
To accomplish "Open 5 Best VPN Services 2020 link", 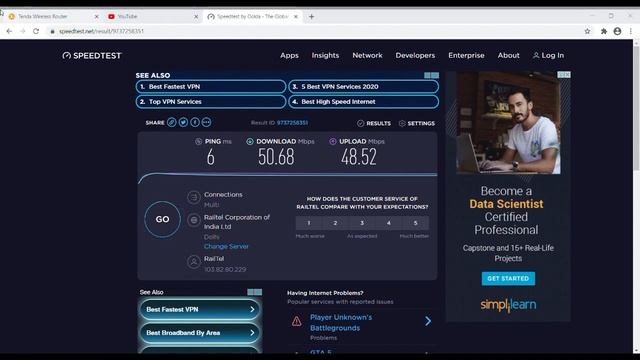I will coord(364,87).
